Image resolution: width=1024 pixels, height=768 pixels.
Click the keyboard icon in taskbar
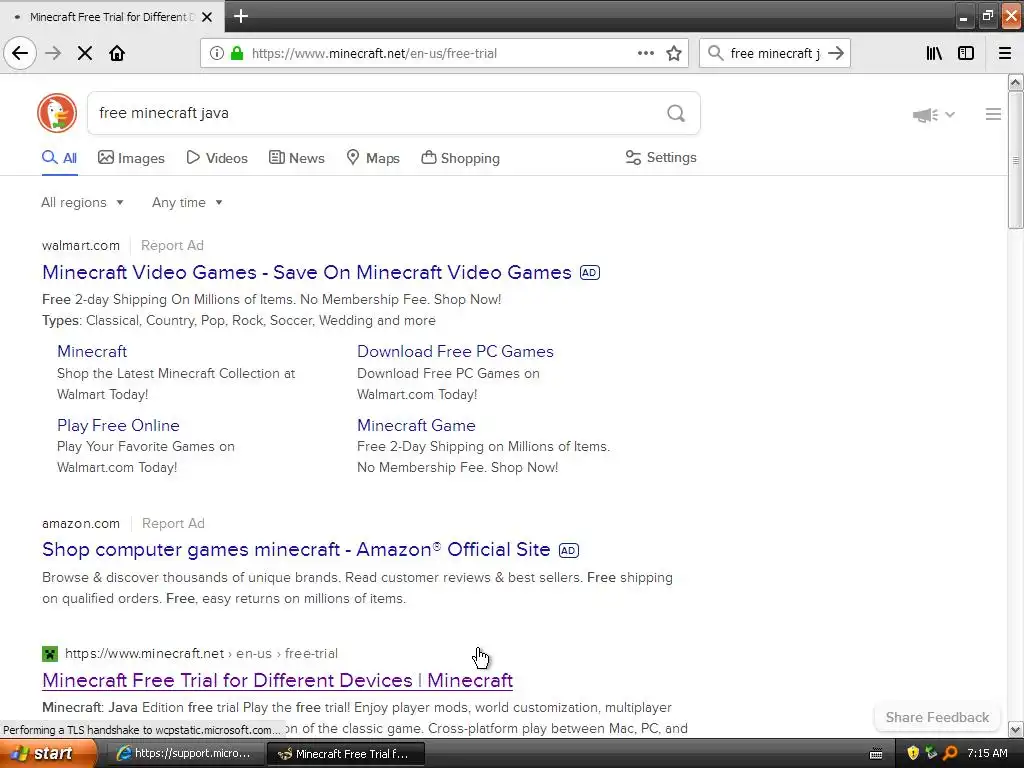tap(876, 754)
